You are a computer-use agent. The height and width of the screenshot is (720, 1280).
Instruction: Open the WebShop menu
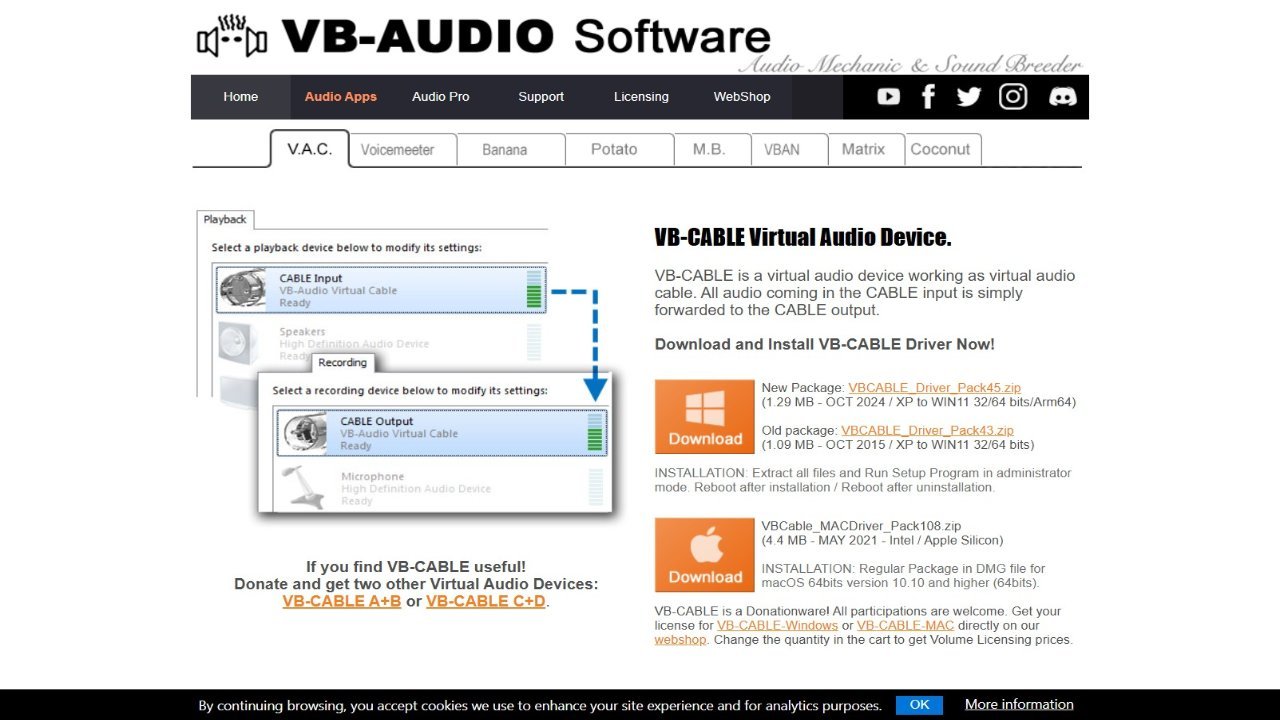point(742,97)
